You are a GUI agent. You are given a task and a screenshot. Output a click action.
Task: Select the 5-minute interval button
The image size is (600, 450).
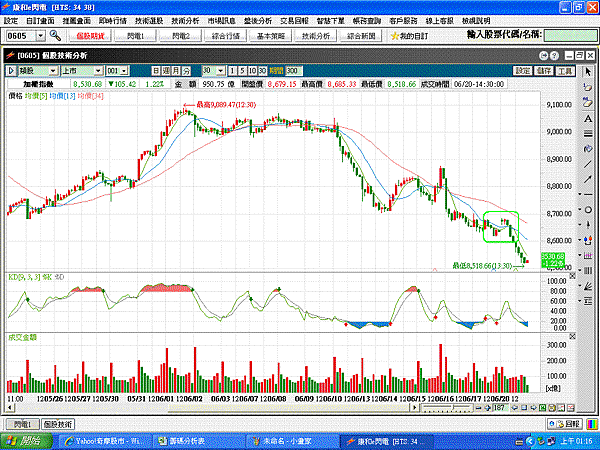[x=242, y=71]
